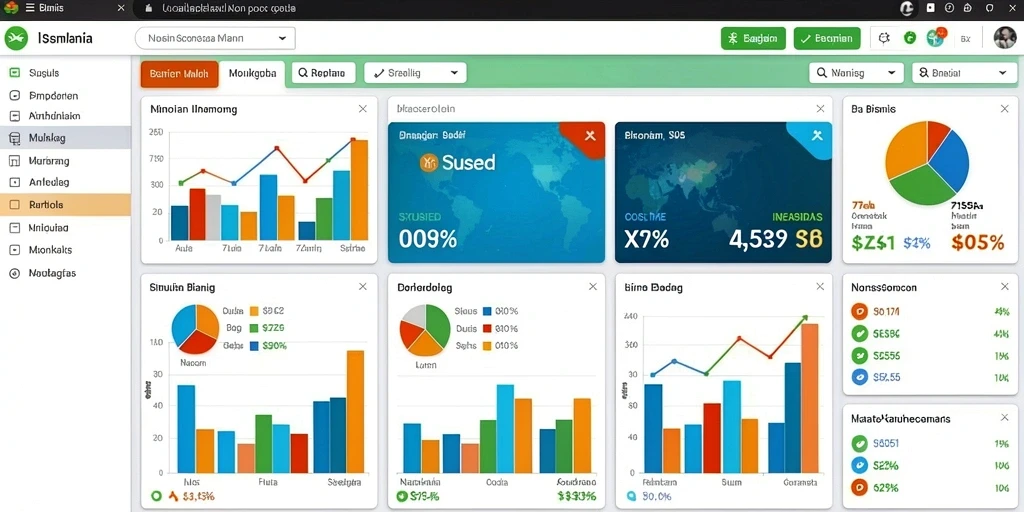Open the user profile avatar
This screenshot has height=512, width=1024.
point(1005,39)
